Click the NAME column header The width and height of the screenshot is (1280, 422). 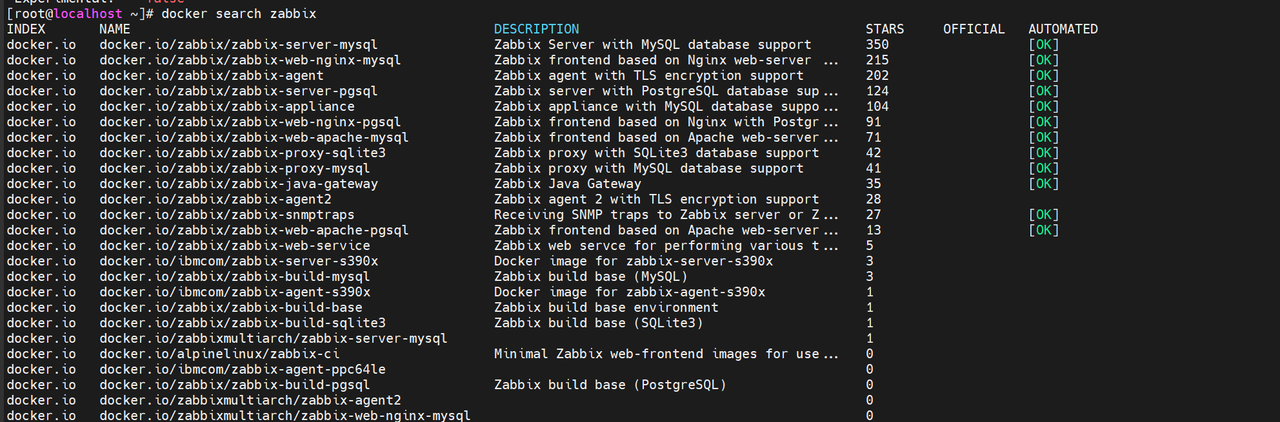[x=115, y=29]
